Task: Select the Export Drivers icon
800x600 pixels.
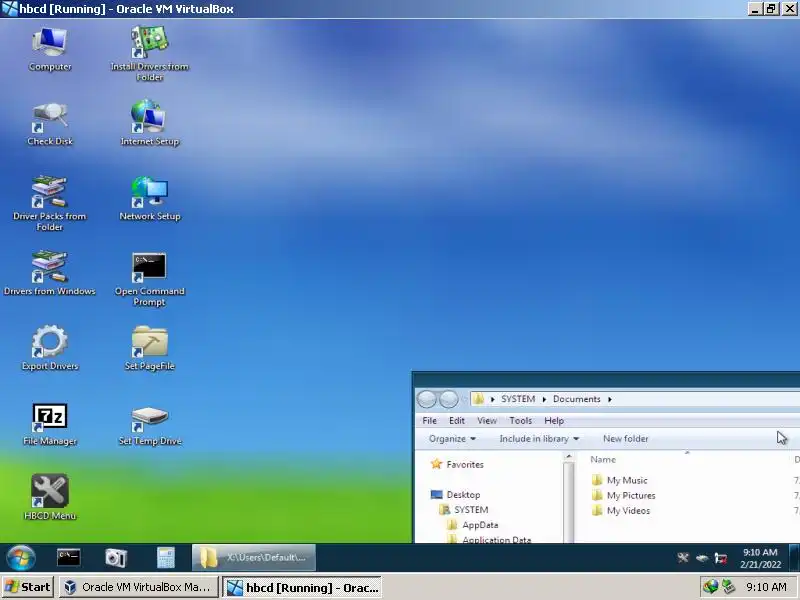Action: [49, 348]
